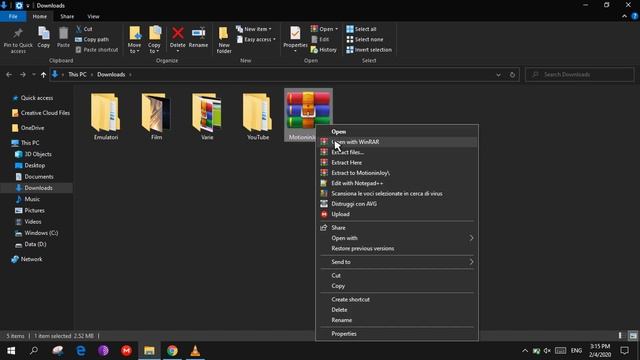Open VLC media player from the taskbar

195,351
